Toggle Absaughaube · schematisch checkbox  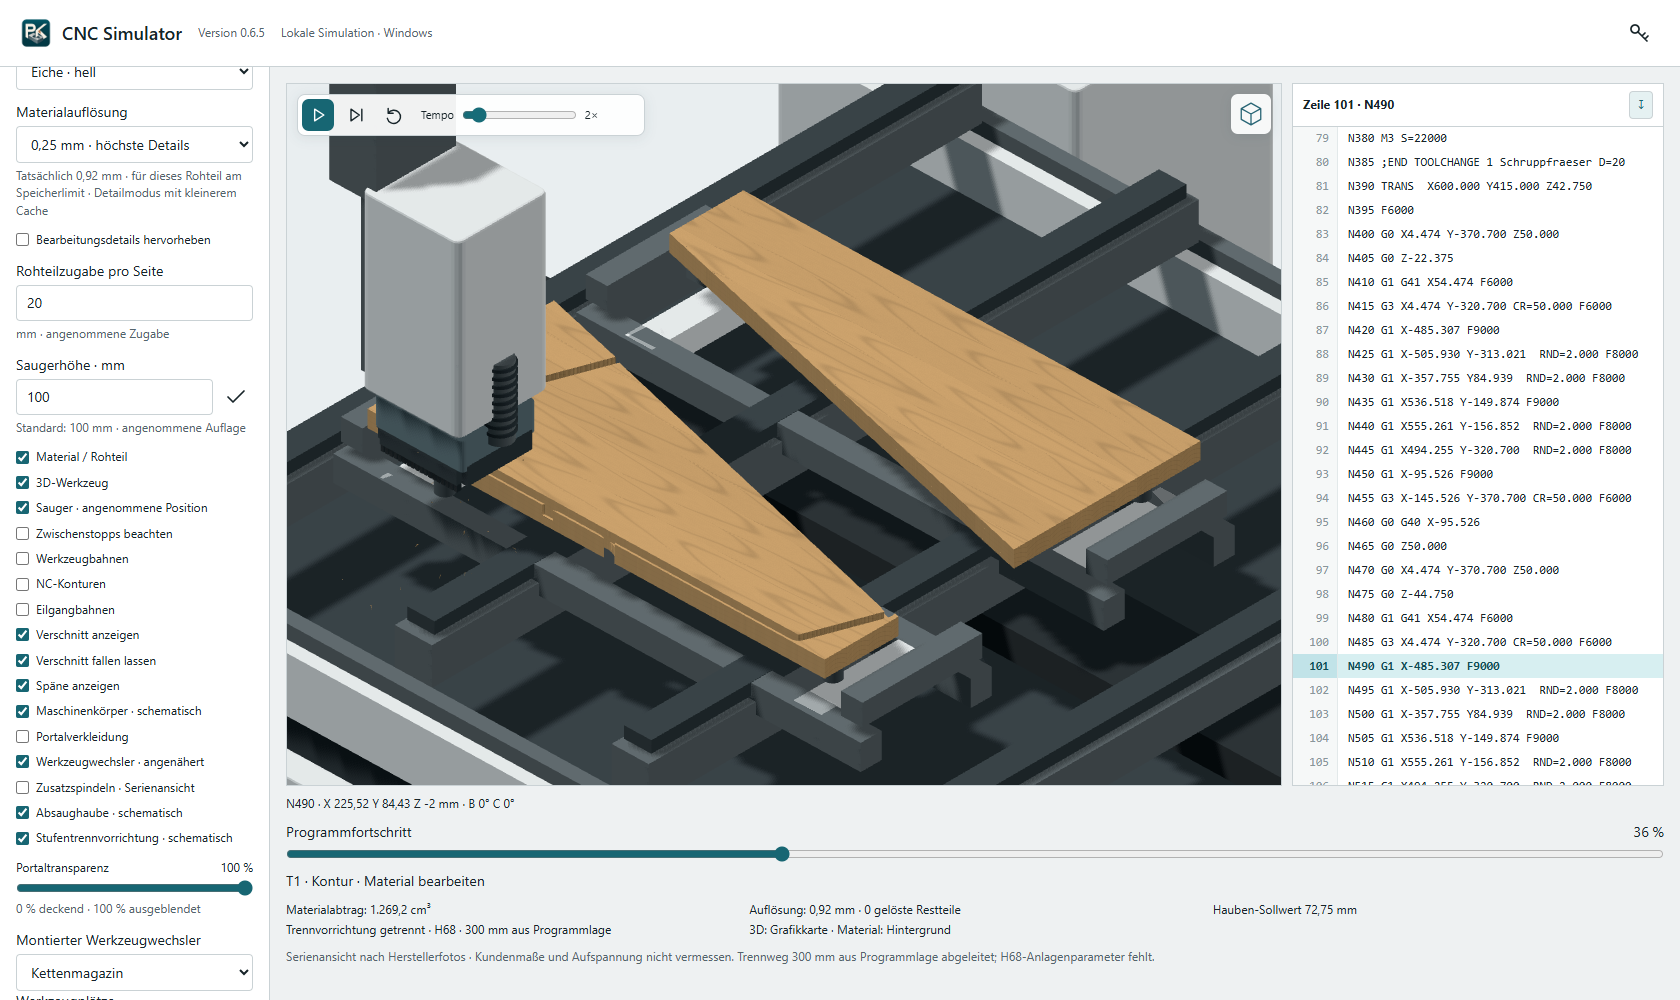tap(22, 813)
